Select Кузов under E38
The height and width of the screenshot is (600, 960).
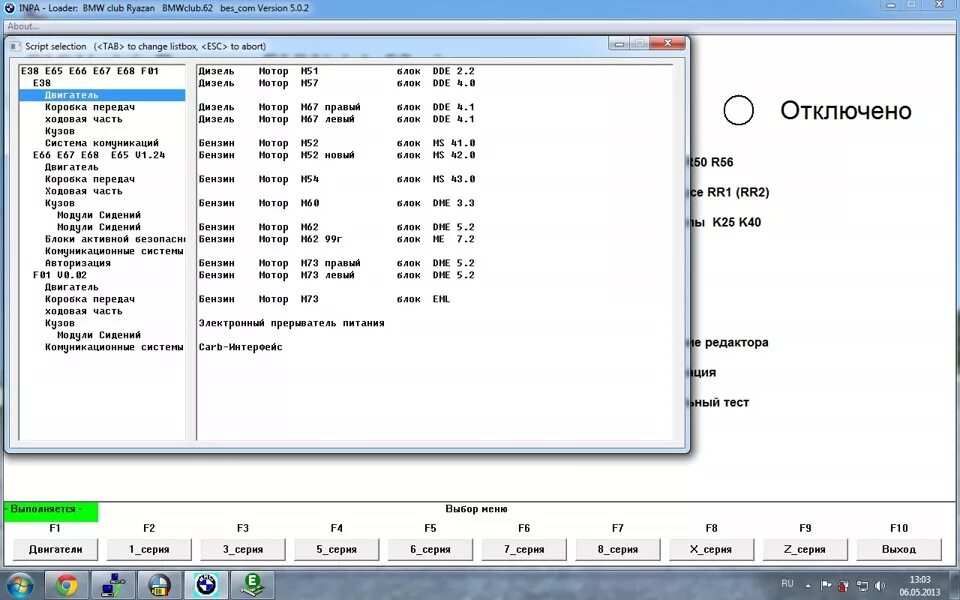coord(59,131)
